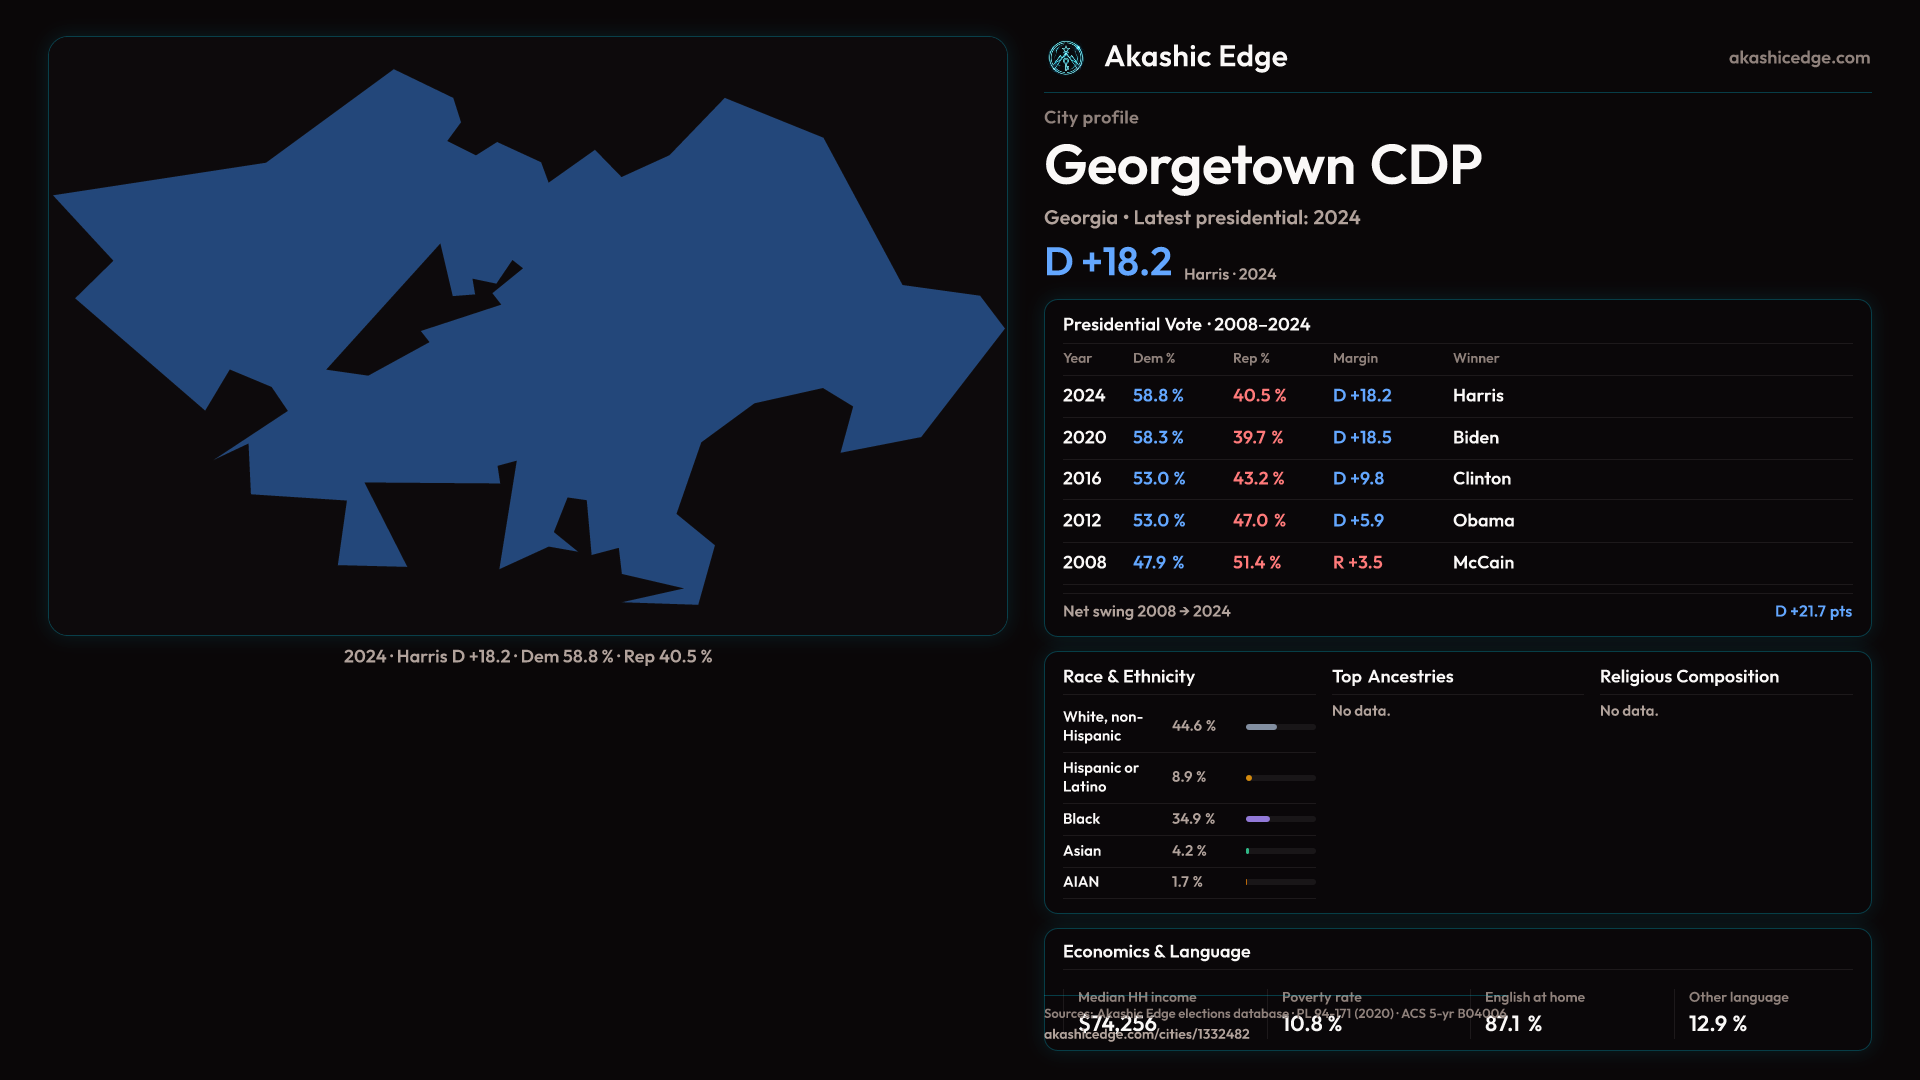Click the Akashic Edge logo icon
Viewport: 1920px width, 1080px height.
pos(1065,58)
